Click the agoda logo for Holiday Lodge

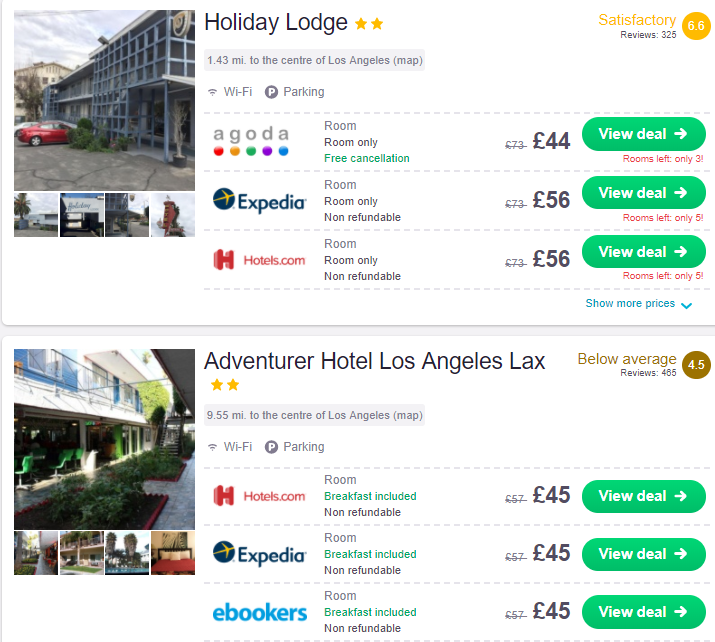click(x=251, y=141)
